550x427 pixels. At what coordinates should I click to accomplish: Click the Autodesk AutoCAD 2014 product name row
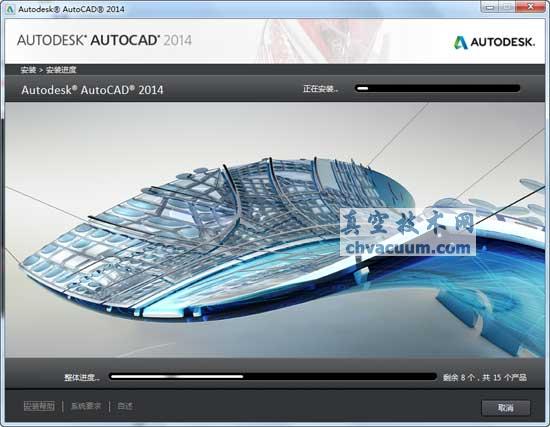92,90
